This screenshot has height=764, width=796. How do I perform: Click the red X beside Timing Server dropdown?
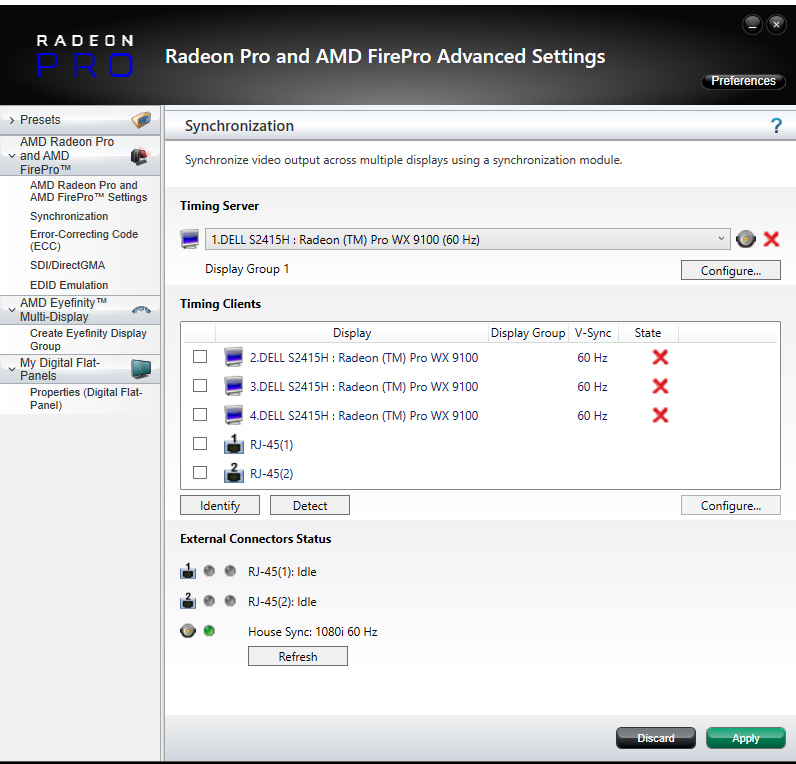[772, 239]
